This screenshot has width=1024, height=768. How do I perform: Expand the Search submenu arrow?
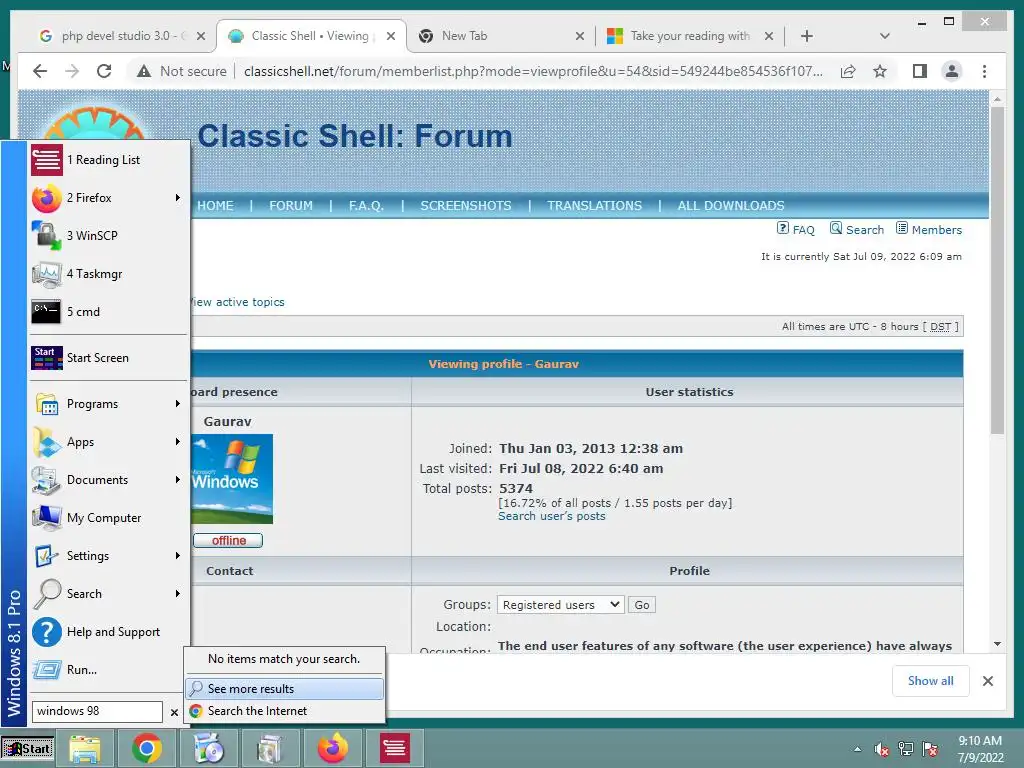click(x=177, y=594)
